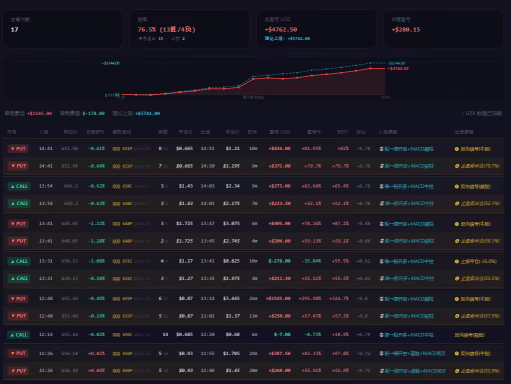The image size is (511, 384).
Task: Click yellow coin icon in 13:47 exit row
Action: (457, 224)
